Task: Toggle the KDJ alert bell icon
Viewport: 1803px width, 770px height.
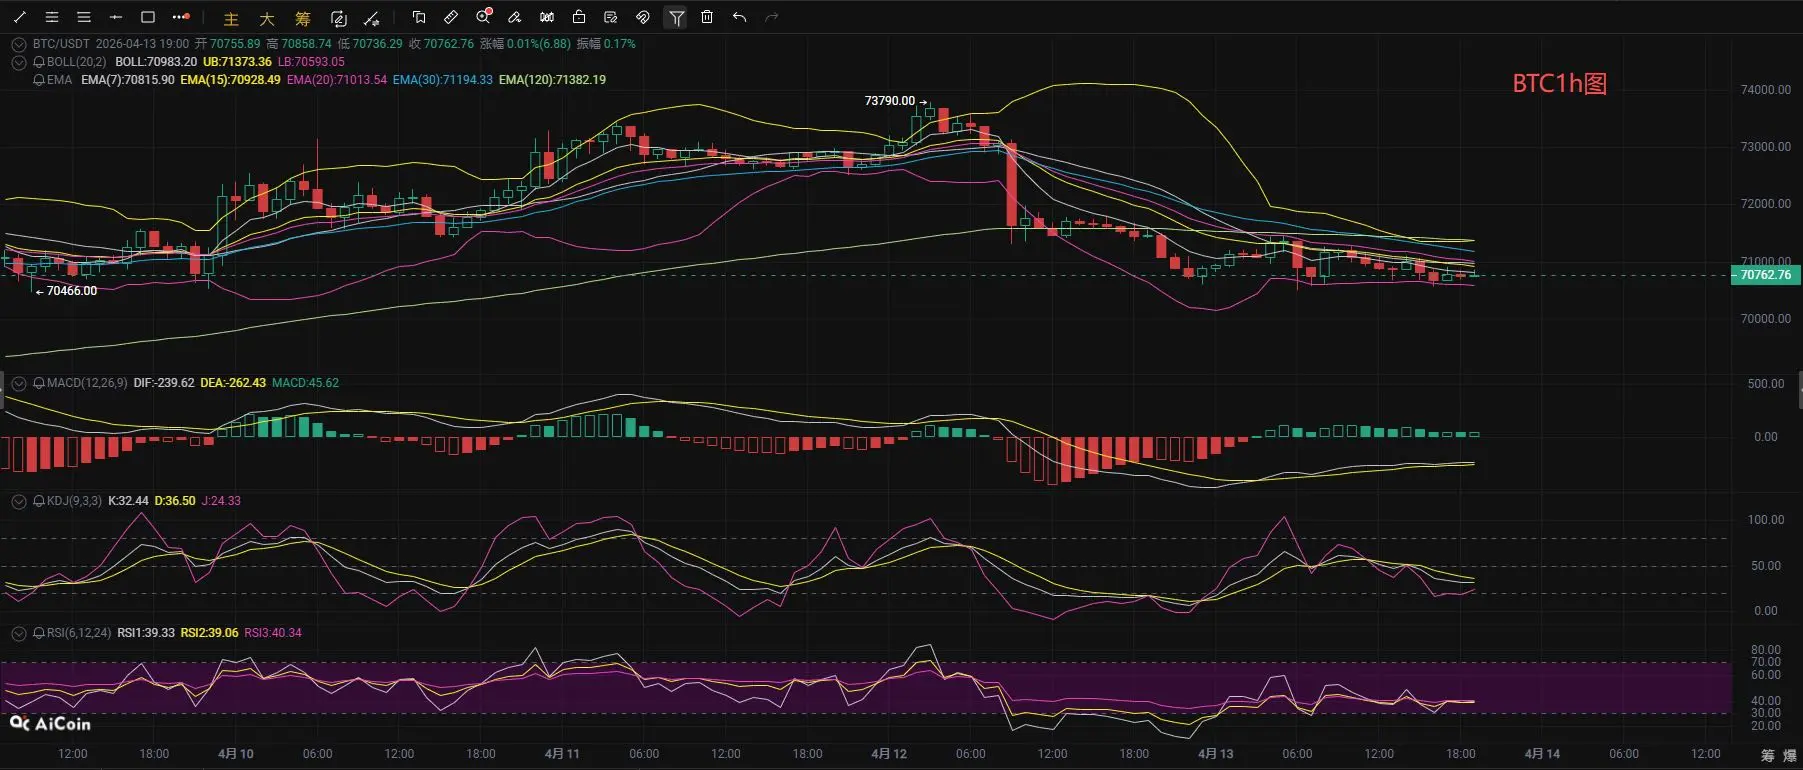Action: [x=39, y=501]
